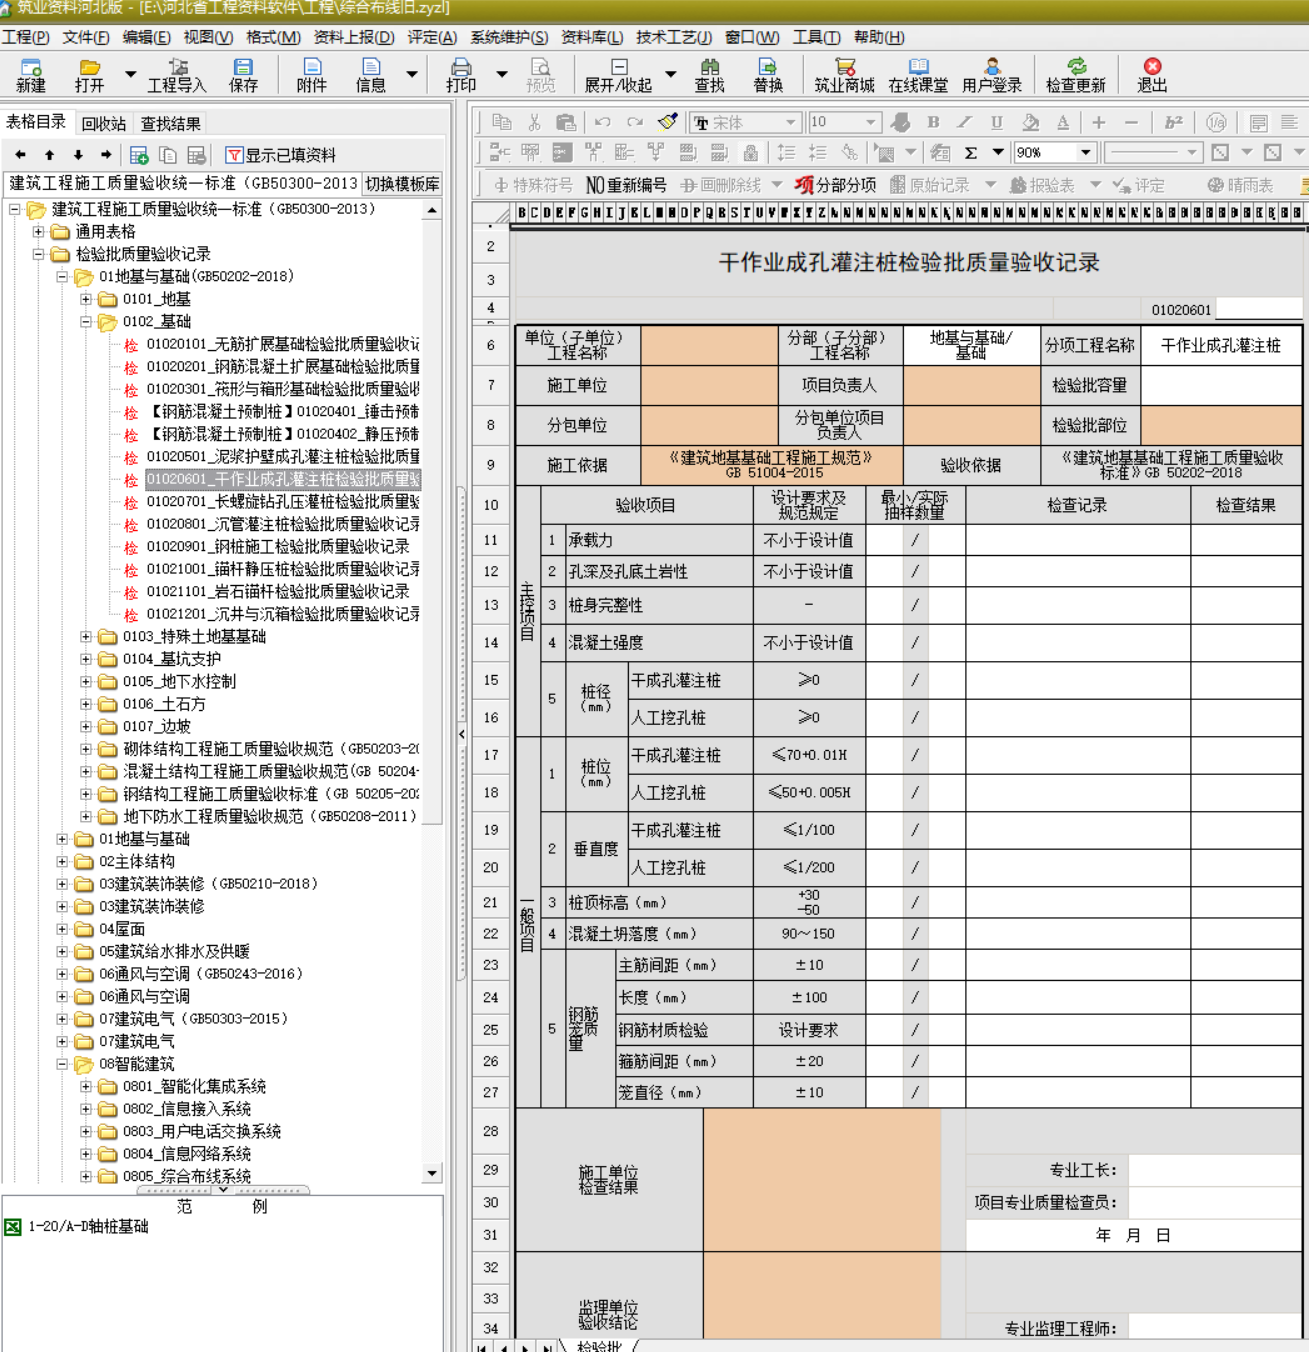Click the 检验批部位 orange input cell
1309x1352 pixels.
pyautogui.click(x=1221, y=425)
